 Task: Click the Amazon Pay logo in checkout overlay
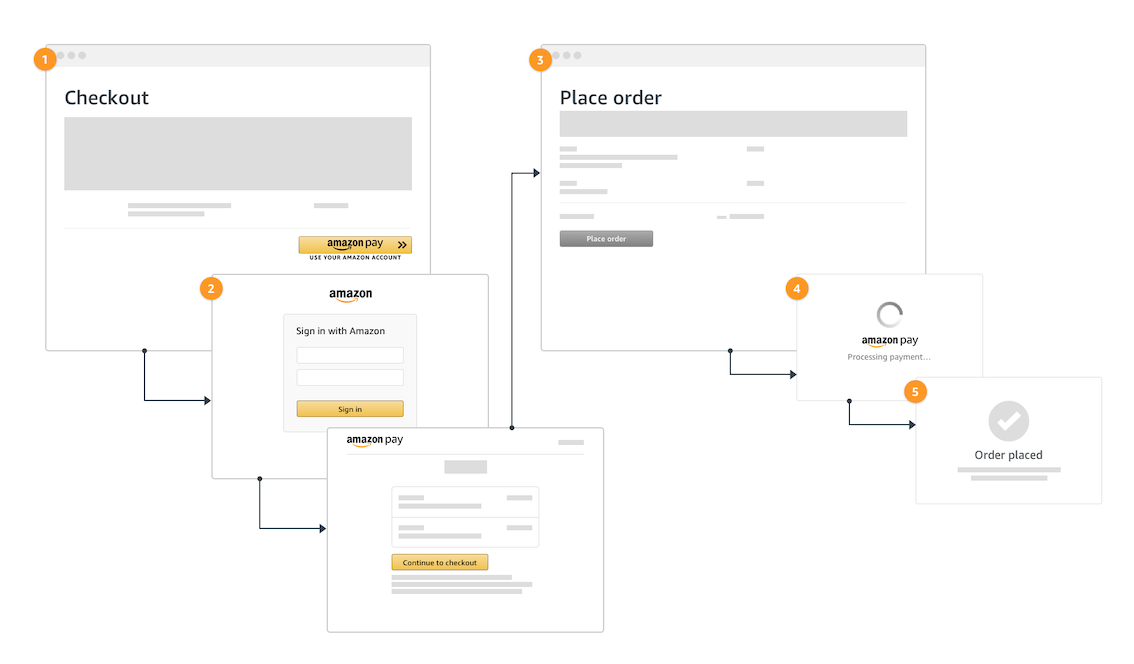[x=374, y=439]
